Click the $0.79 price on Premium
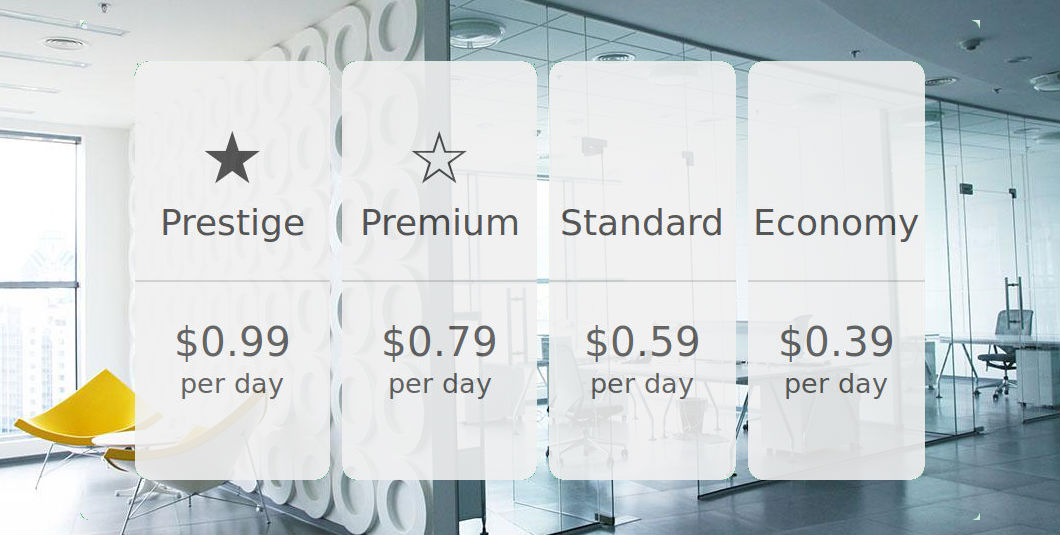The width and height of the screenshot is (1060, 535). tap(439, 342)
